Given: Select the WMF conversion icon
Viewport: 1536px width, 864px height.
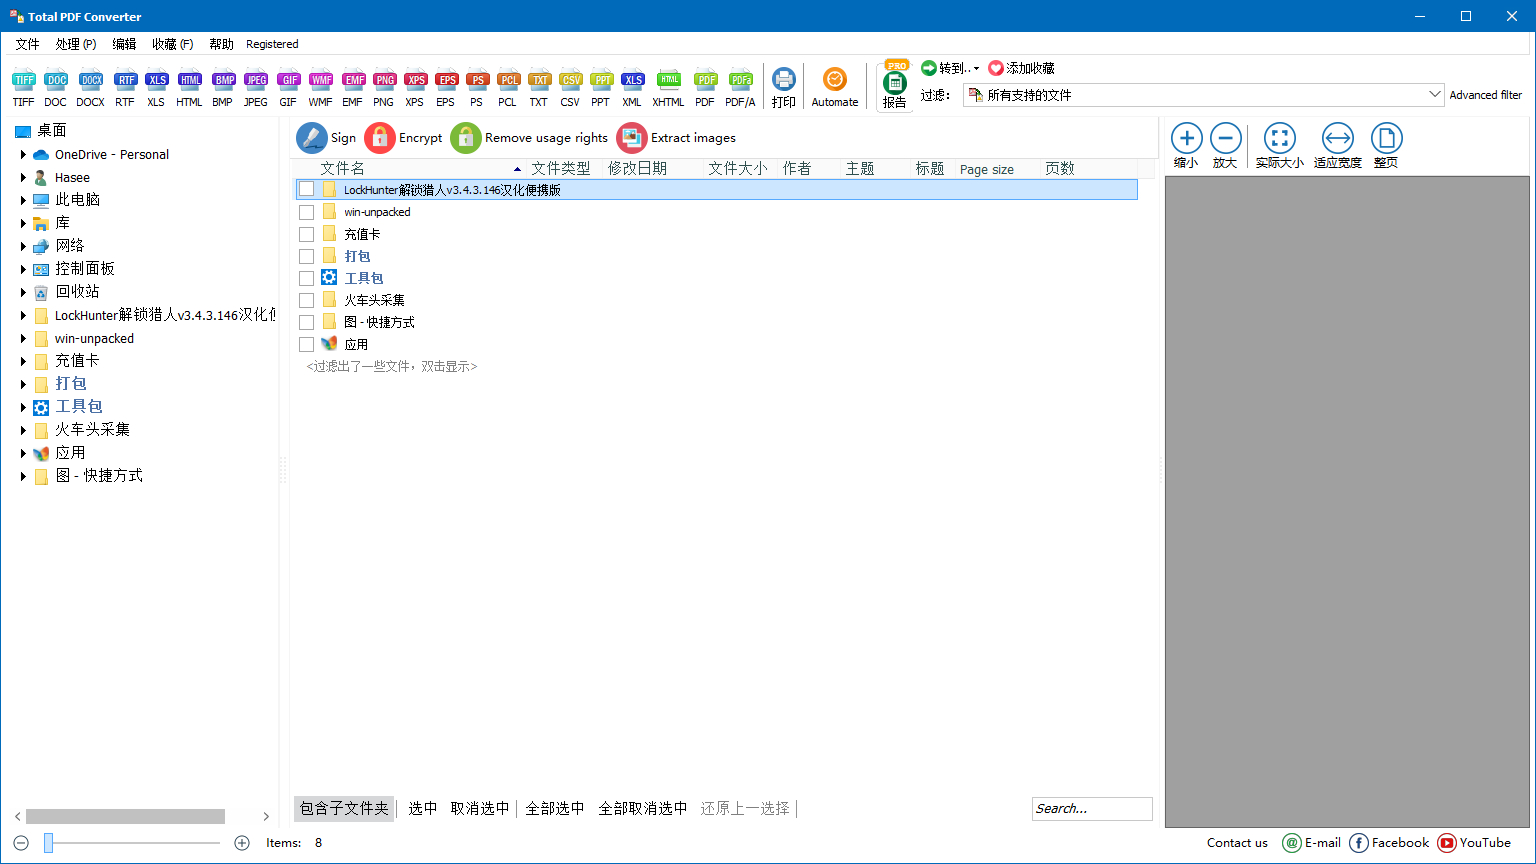Looking at the screenshot, I should click(320, 88).
